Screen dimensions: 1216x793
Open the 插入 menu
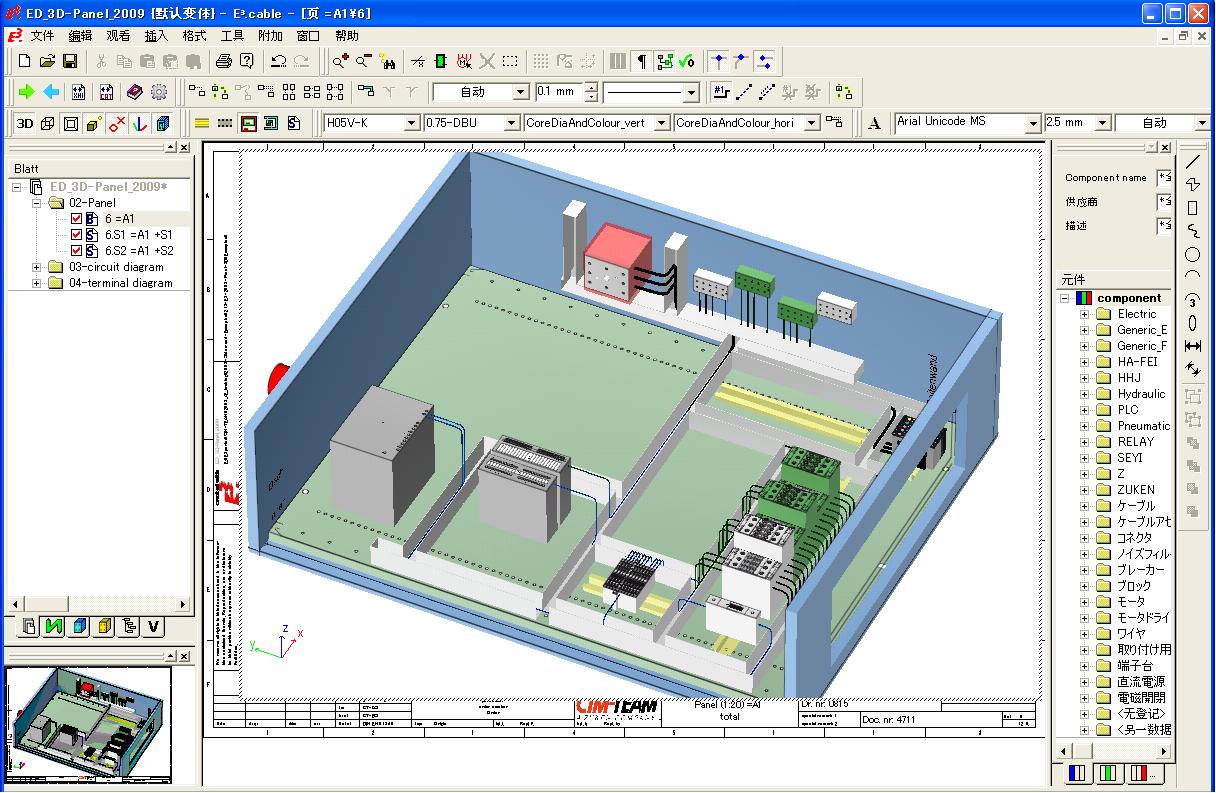[156, 35]
